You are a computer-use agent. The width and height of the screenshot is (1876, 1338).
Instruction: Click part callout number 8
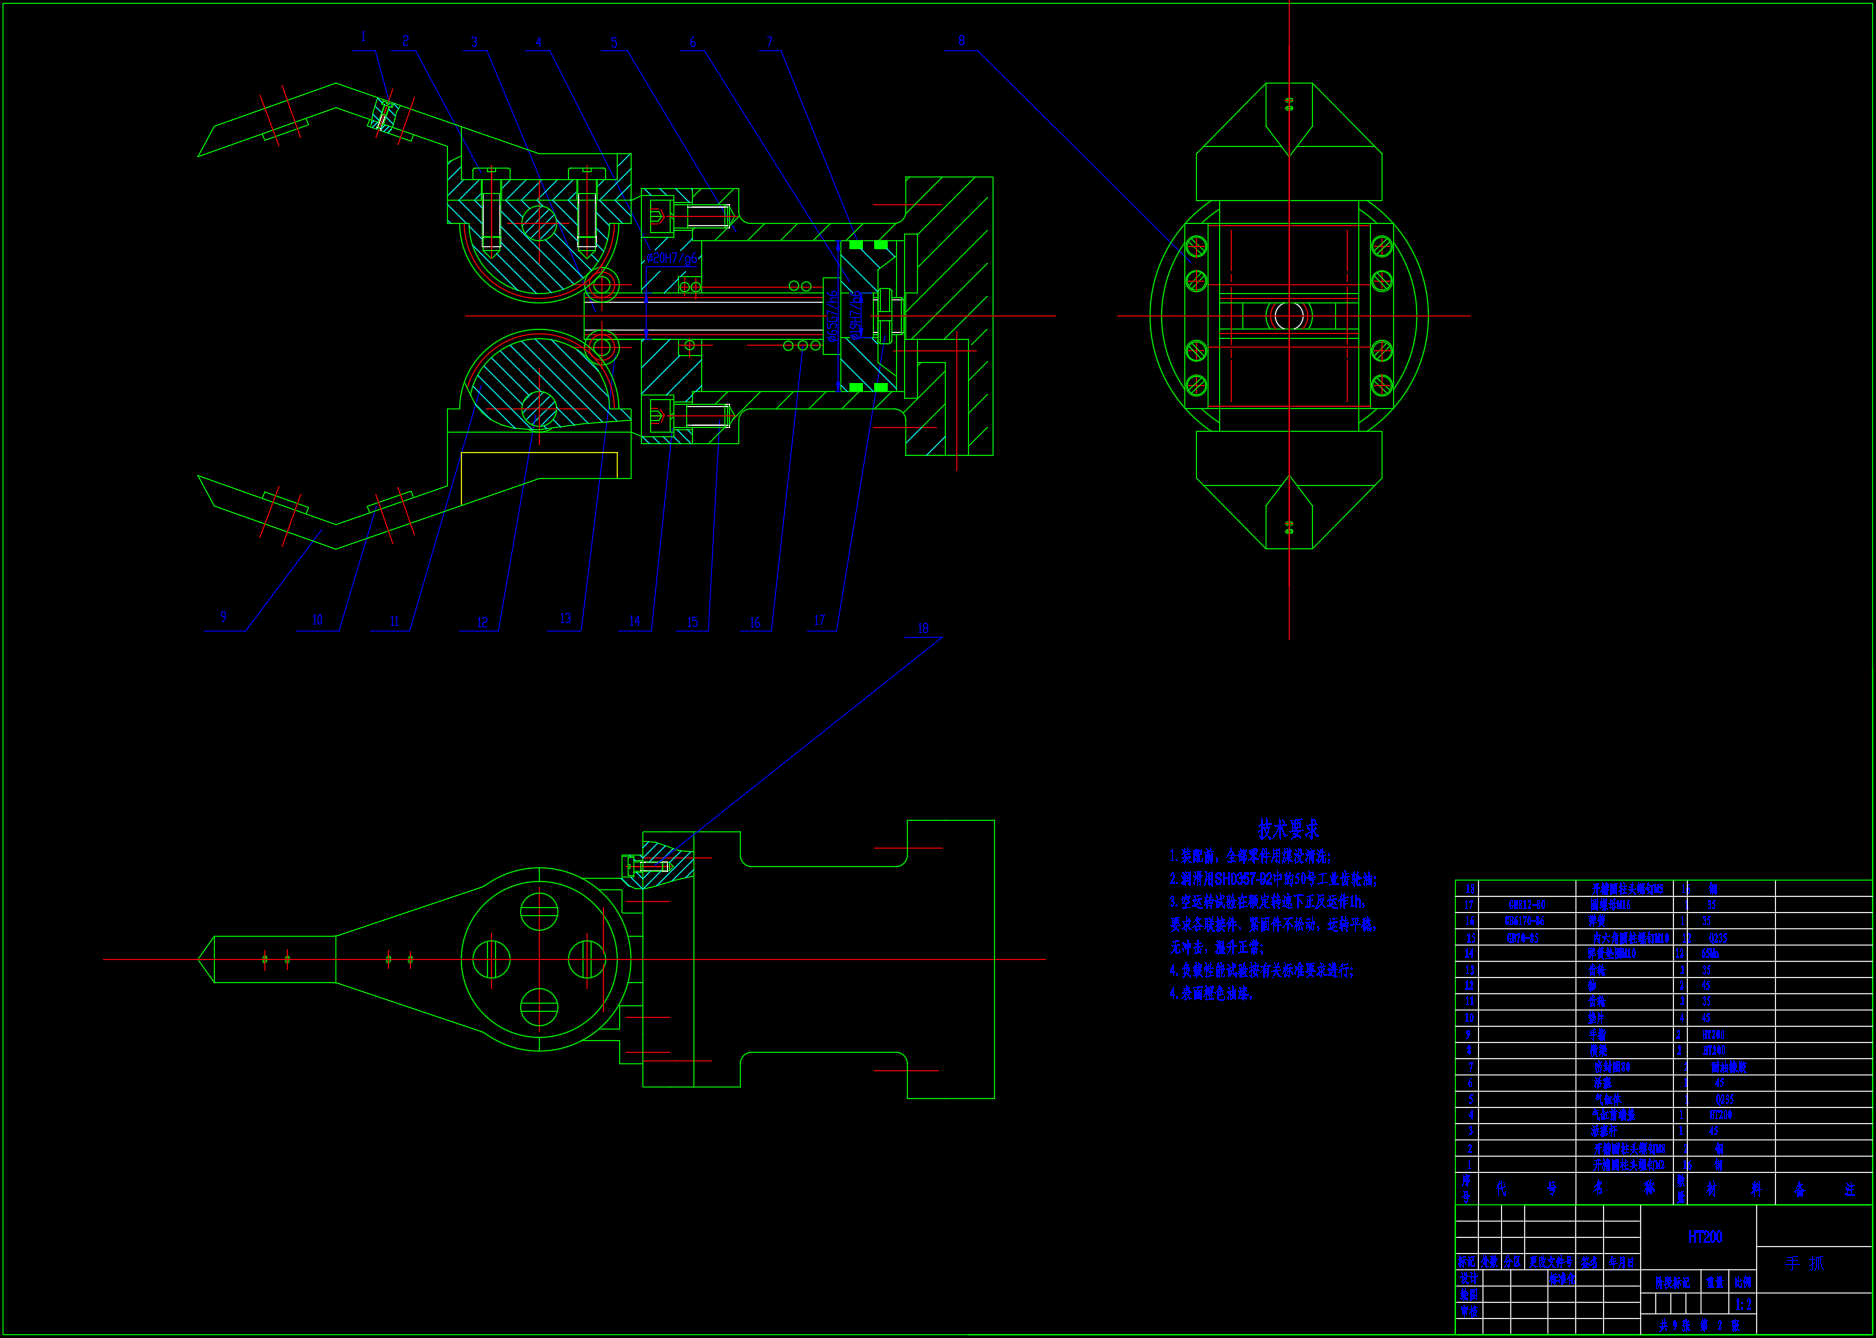(961, 41)
